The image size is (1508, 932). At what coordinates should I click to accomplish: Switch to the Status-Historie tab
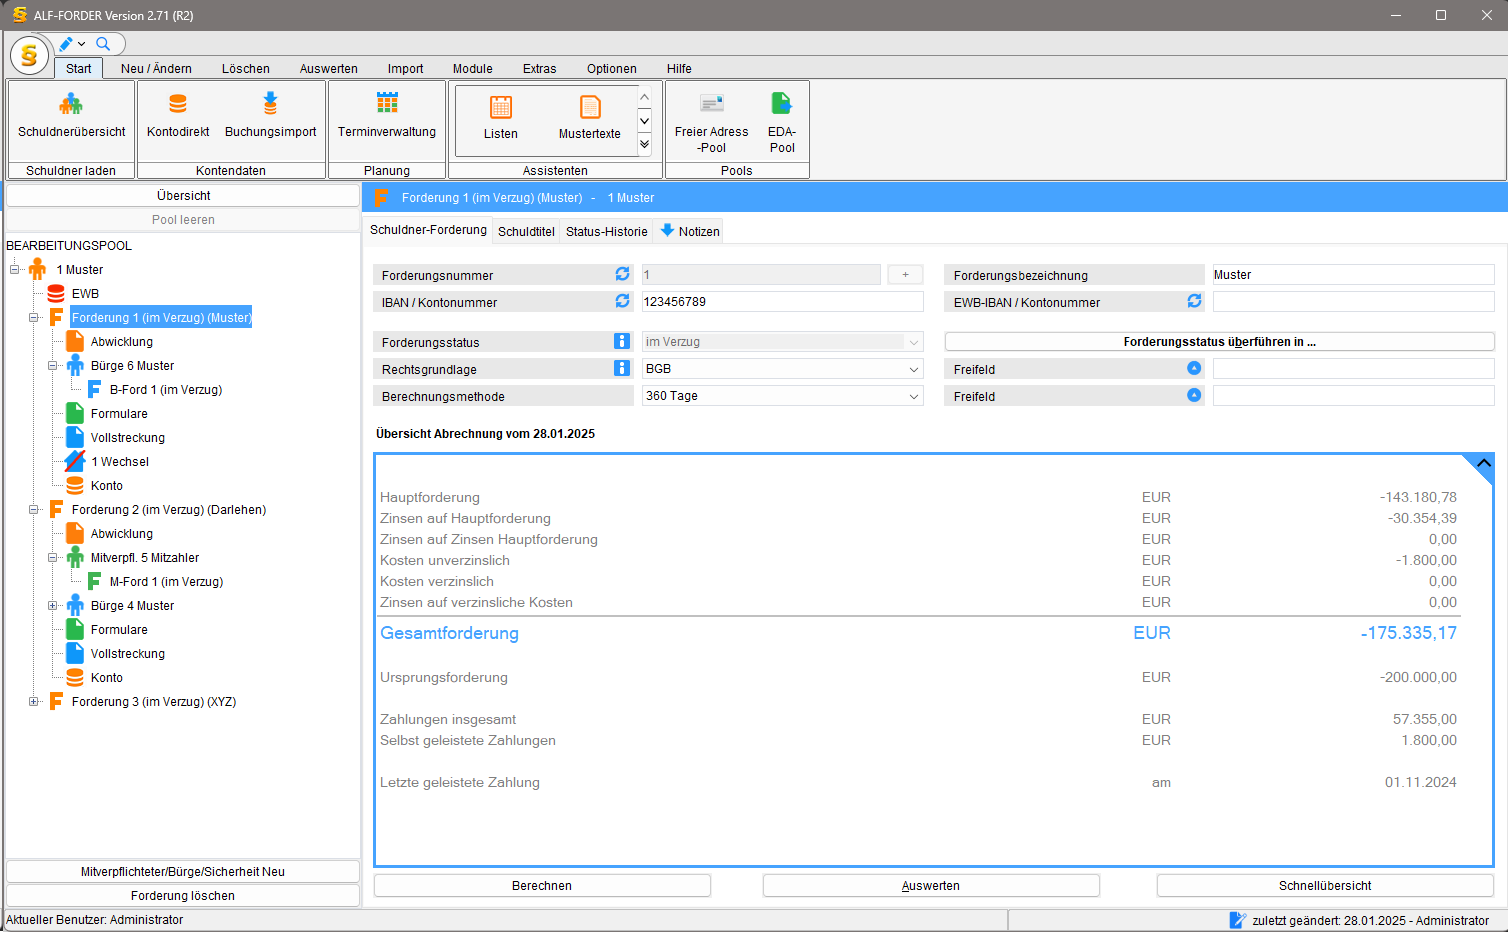pos(605,231)
